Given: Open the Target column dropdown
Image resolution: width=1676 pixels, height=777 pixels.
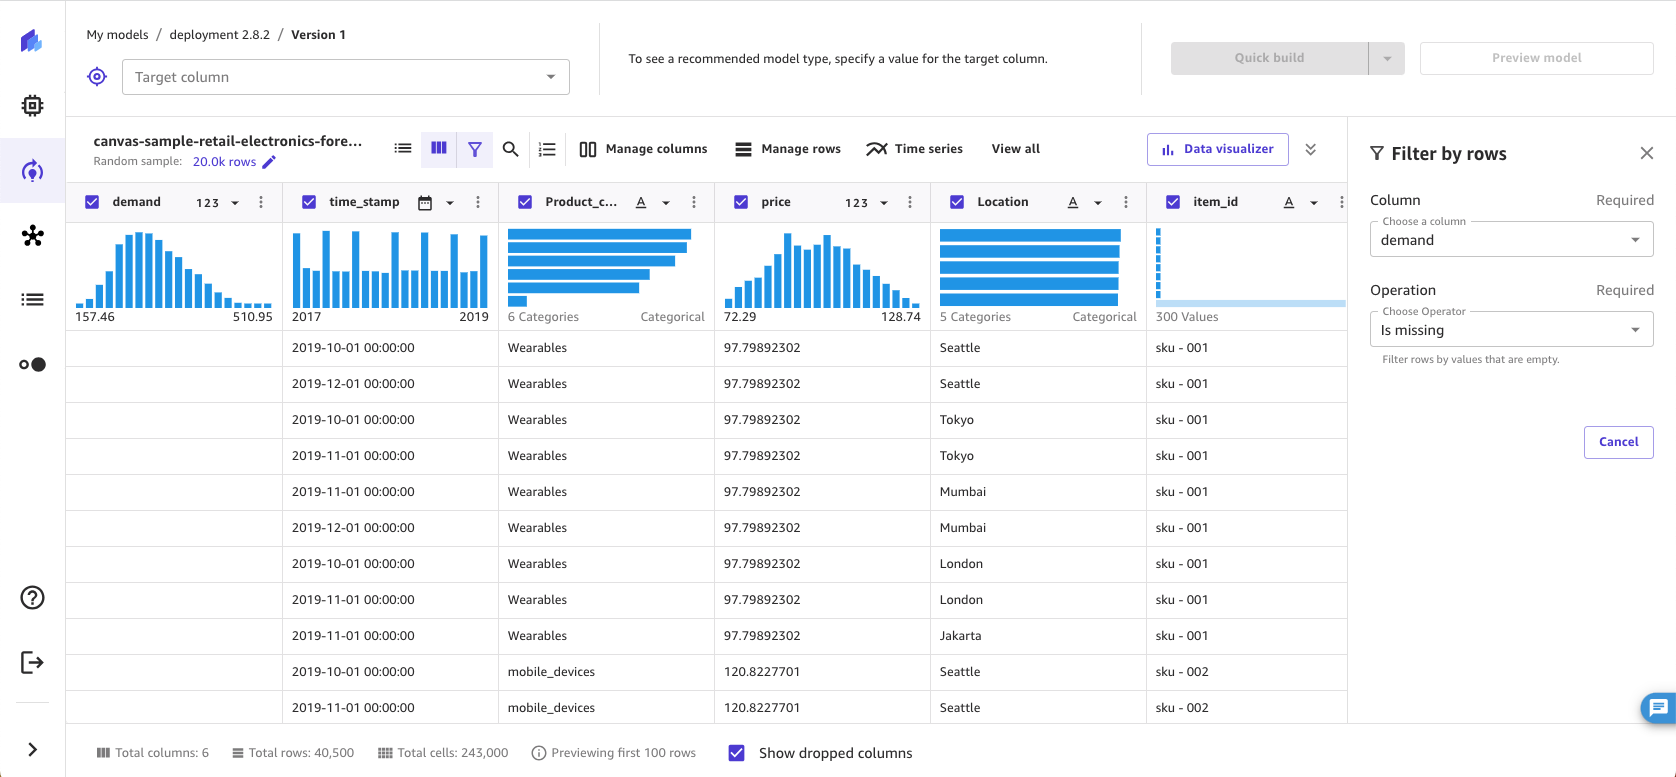Looking at the screenshot, I should [x=346, y=77].
